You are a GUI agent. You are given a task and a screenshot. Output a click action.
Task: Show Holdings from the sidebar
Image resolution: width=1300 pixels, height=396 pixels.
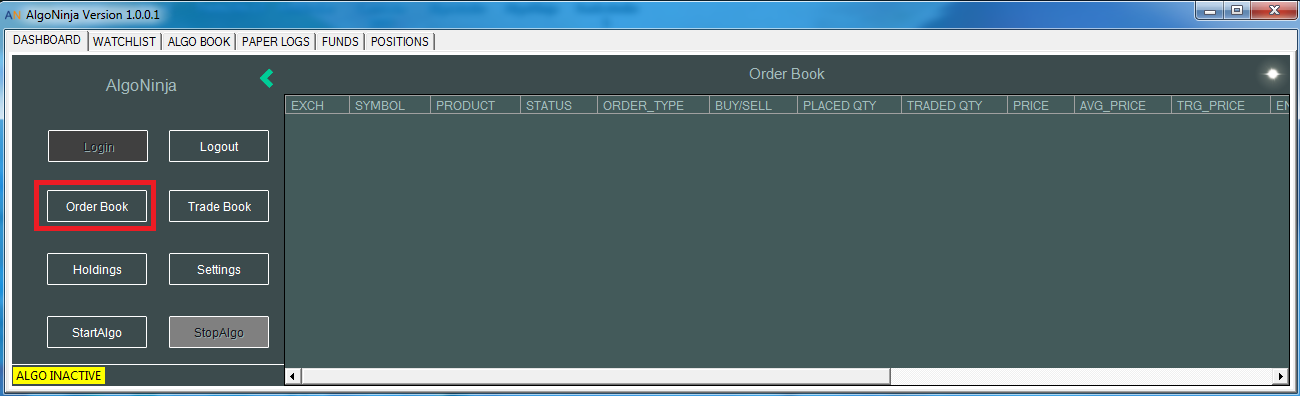tap(97, 270)
